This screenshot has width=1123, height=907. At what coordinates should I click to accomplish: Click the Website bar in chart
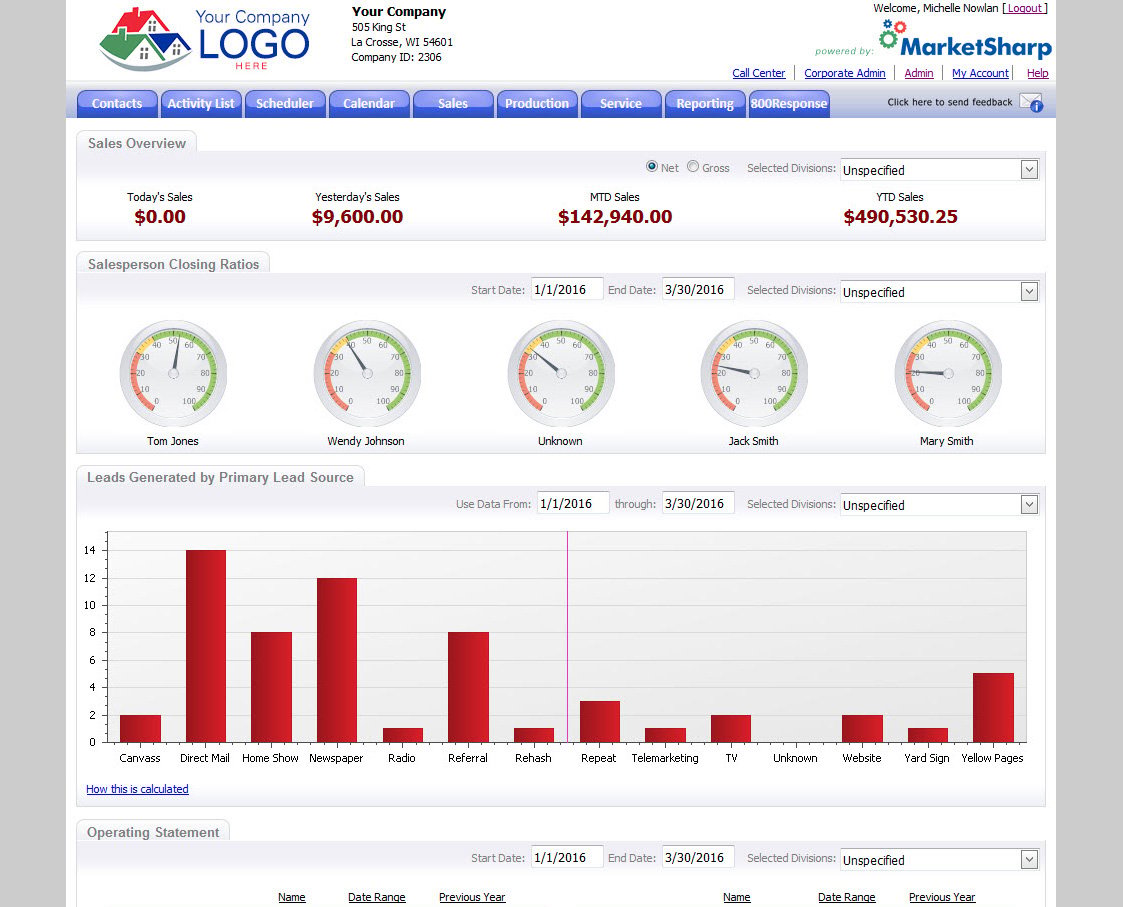click(x=862, y=729)
